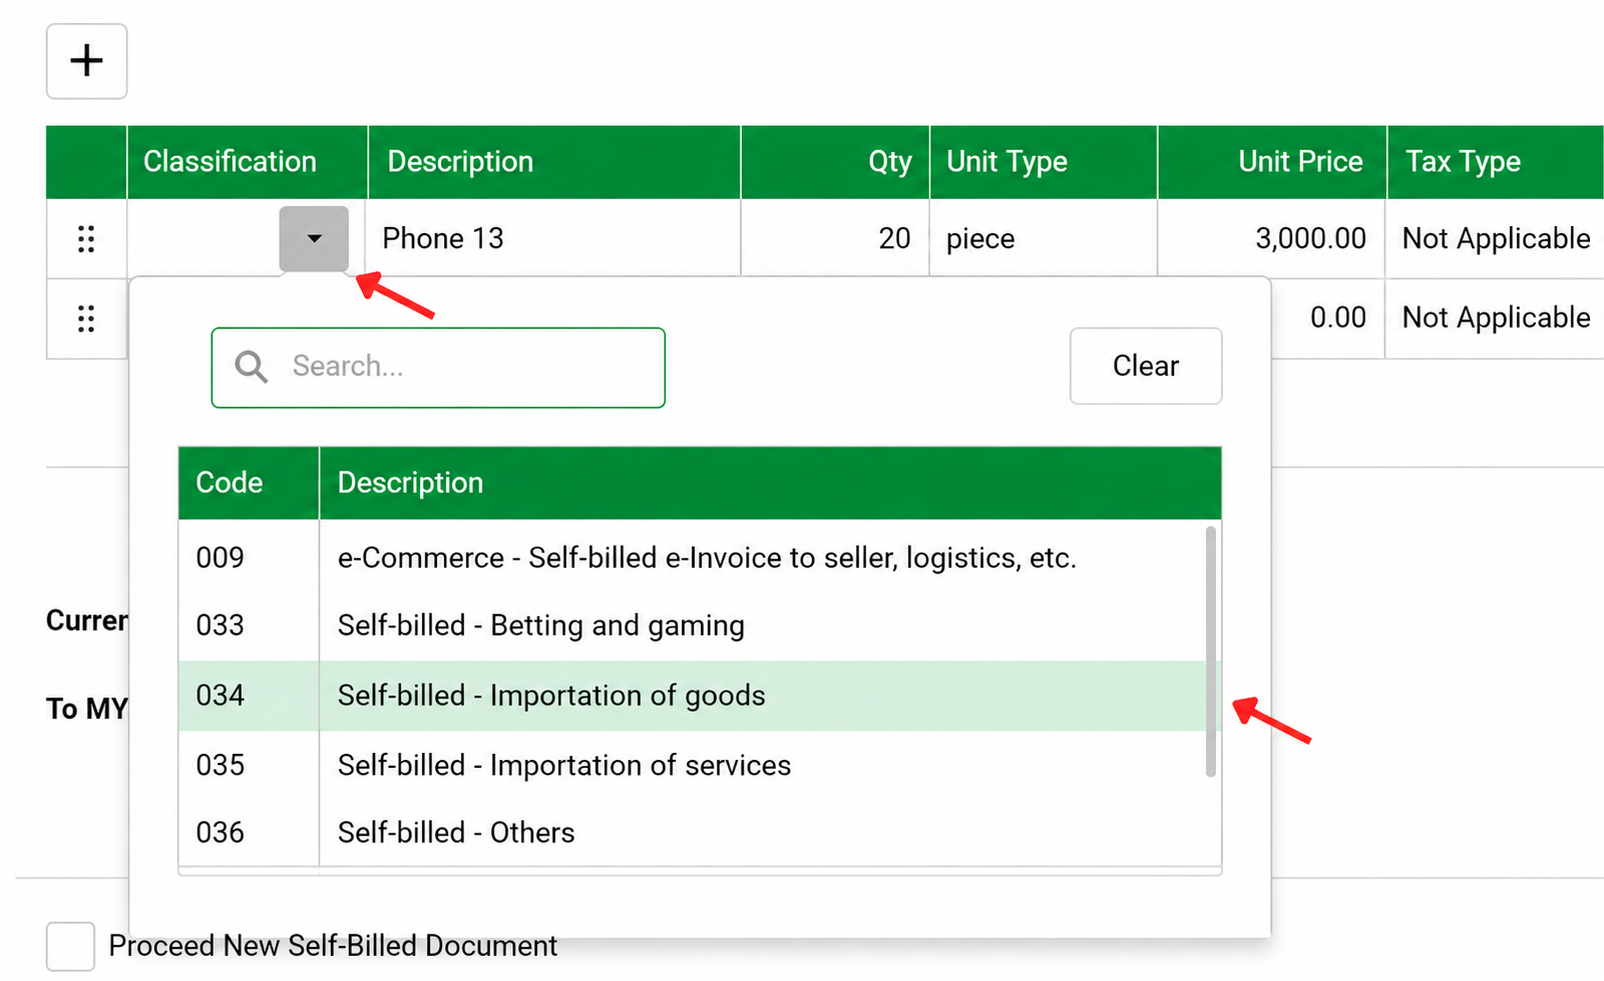Edit the Phone 13 description cell

point(553,239)
